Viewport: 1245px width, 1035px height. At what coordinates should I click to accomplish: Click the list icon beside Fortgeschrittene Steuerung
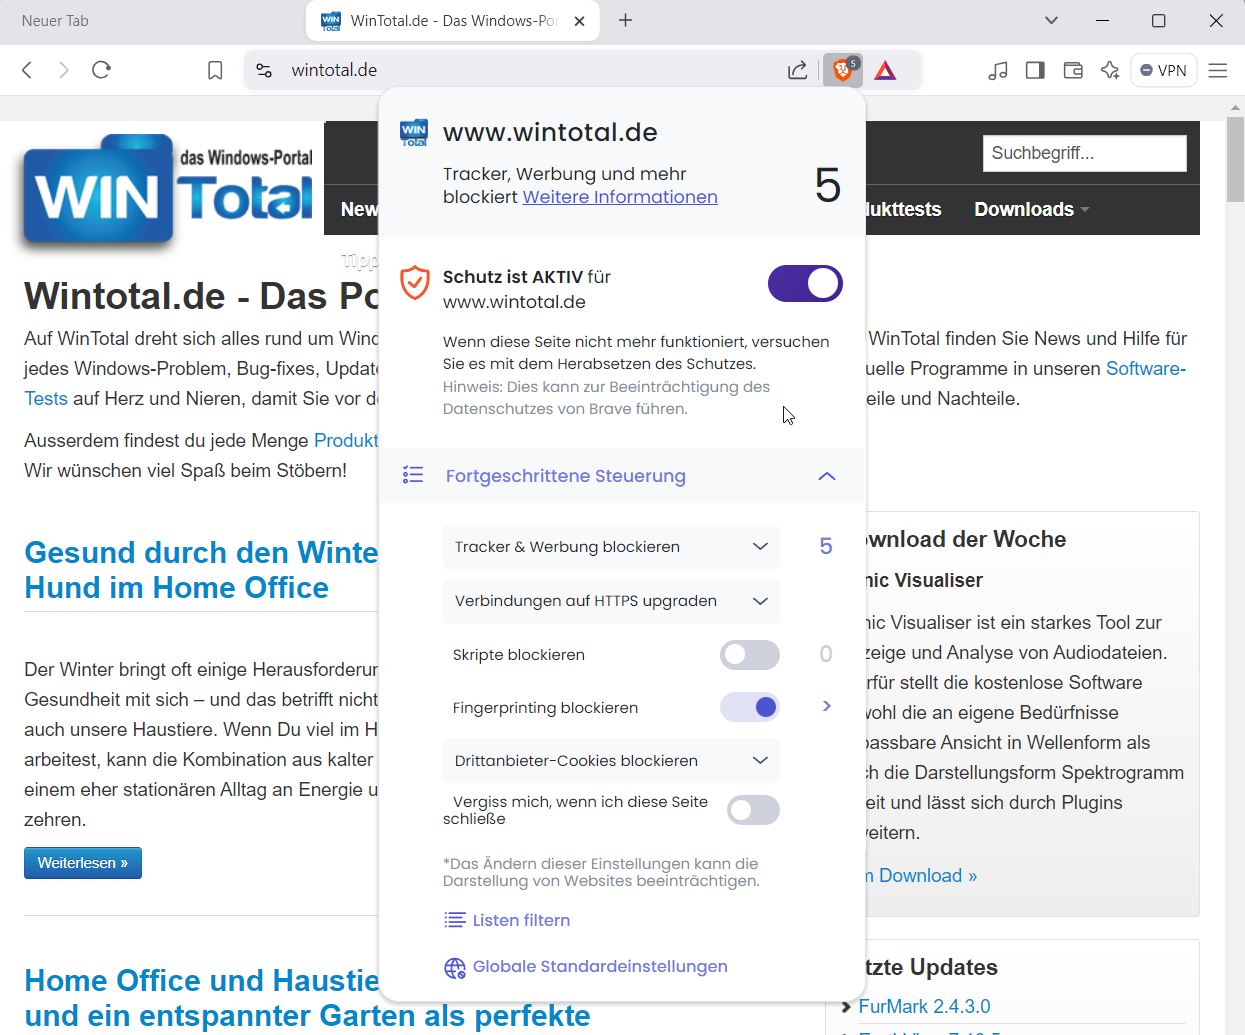413,475
